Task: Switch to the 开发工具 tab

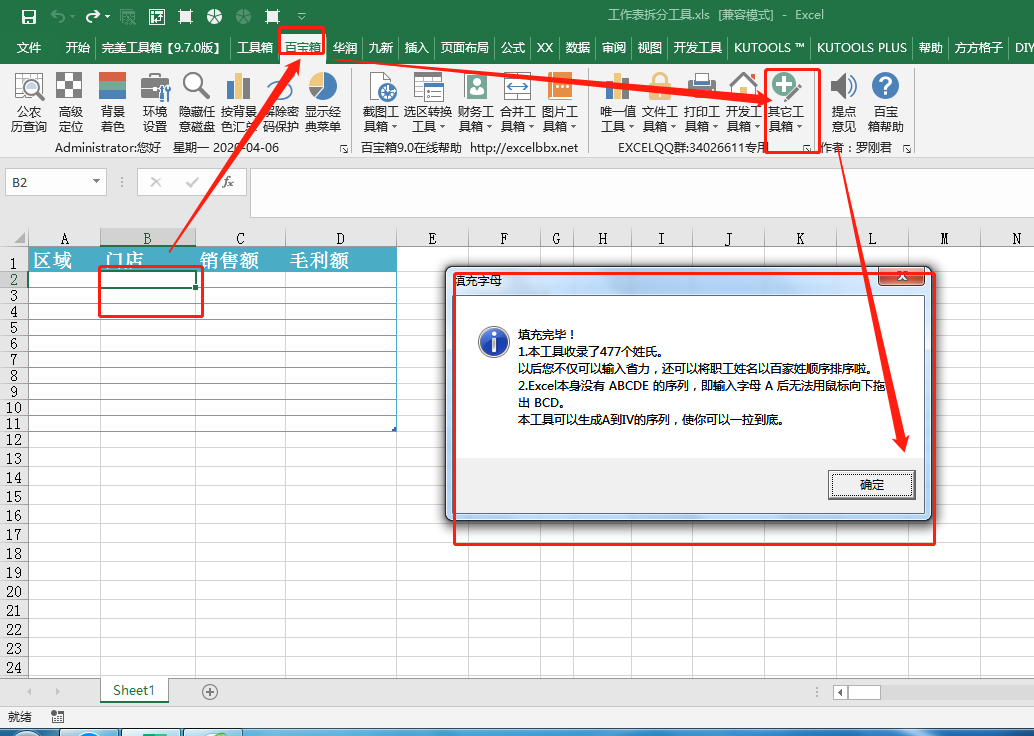Action: (698, 47)
